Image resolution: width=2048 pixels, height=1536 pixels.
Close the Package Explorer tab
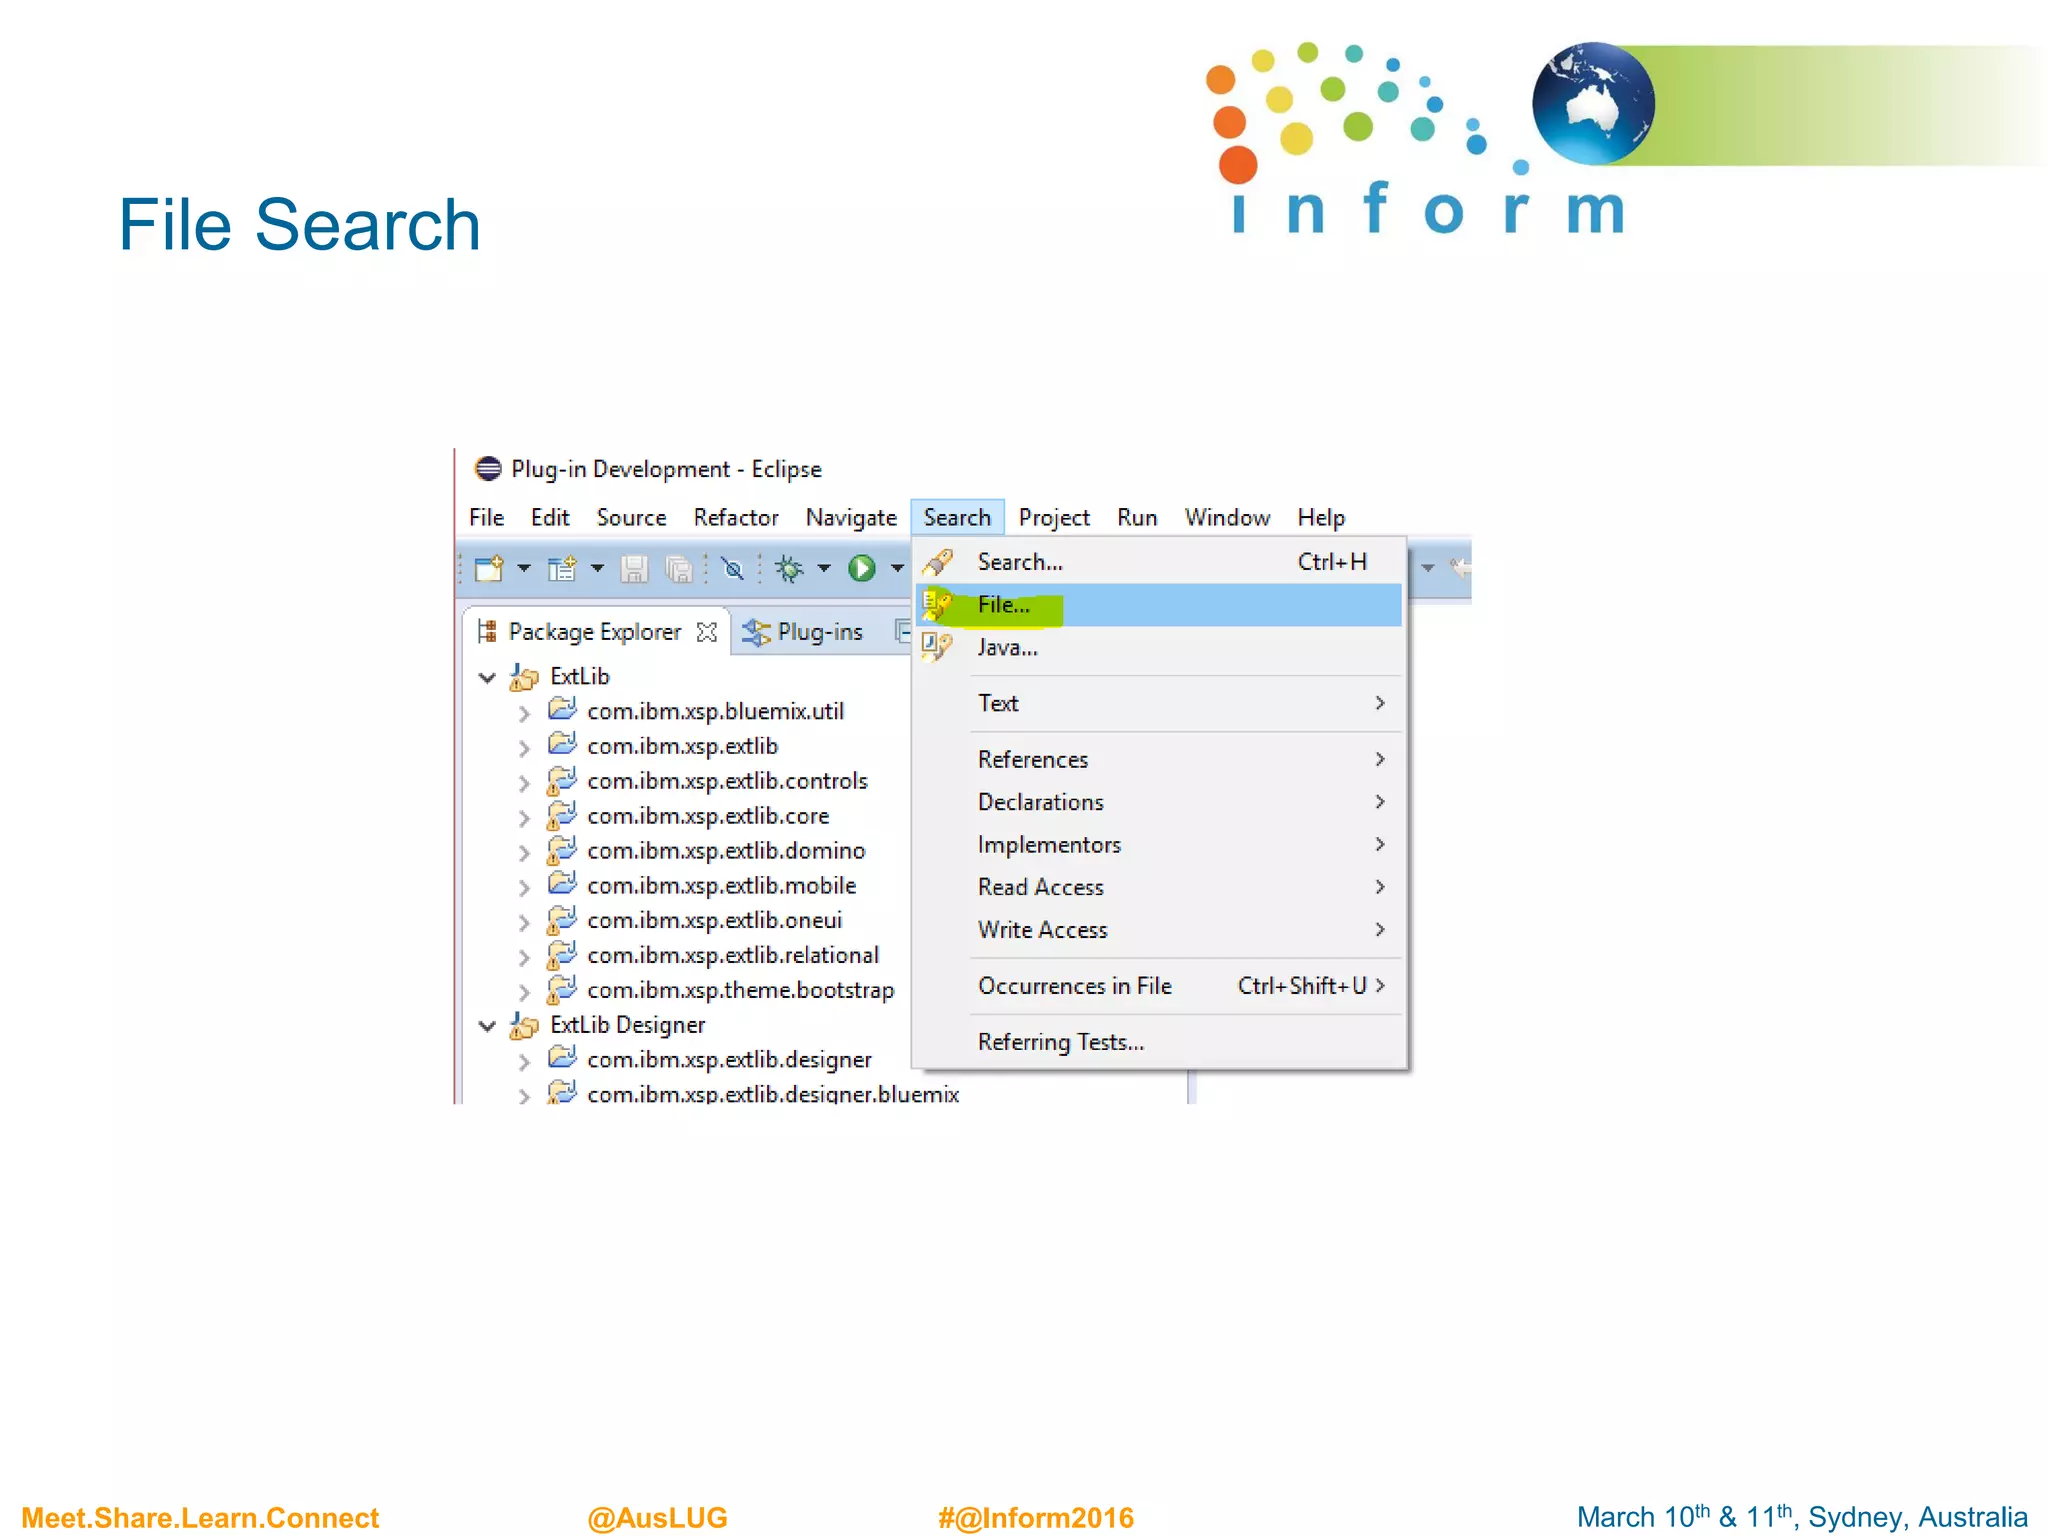[707, 632]
